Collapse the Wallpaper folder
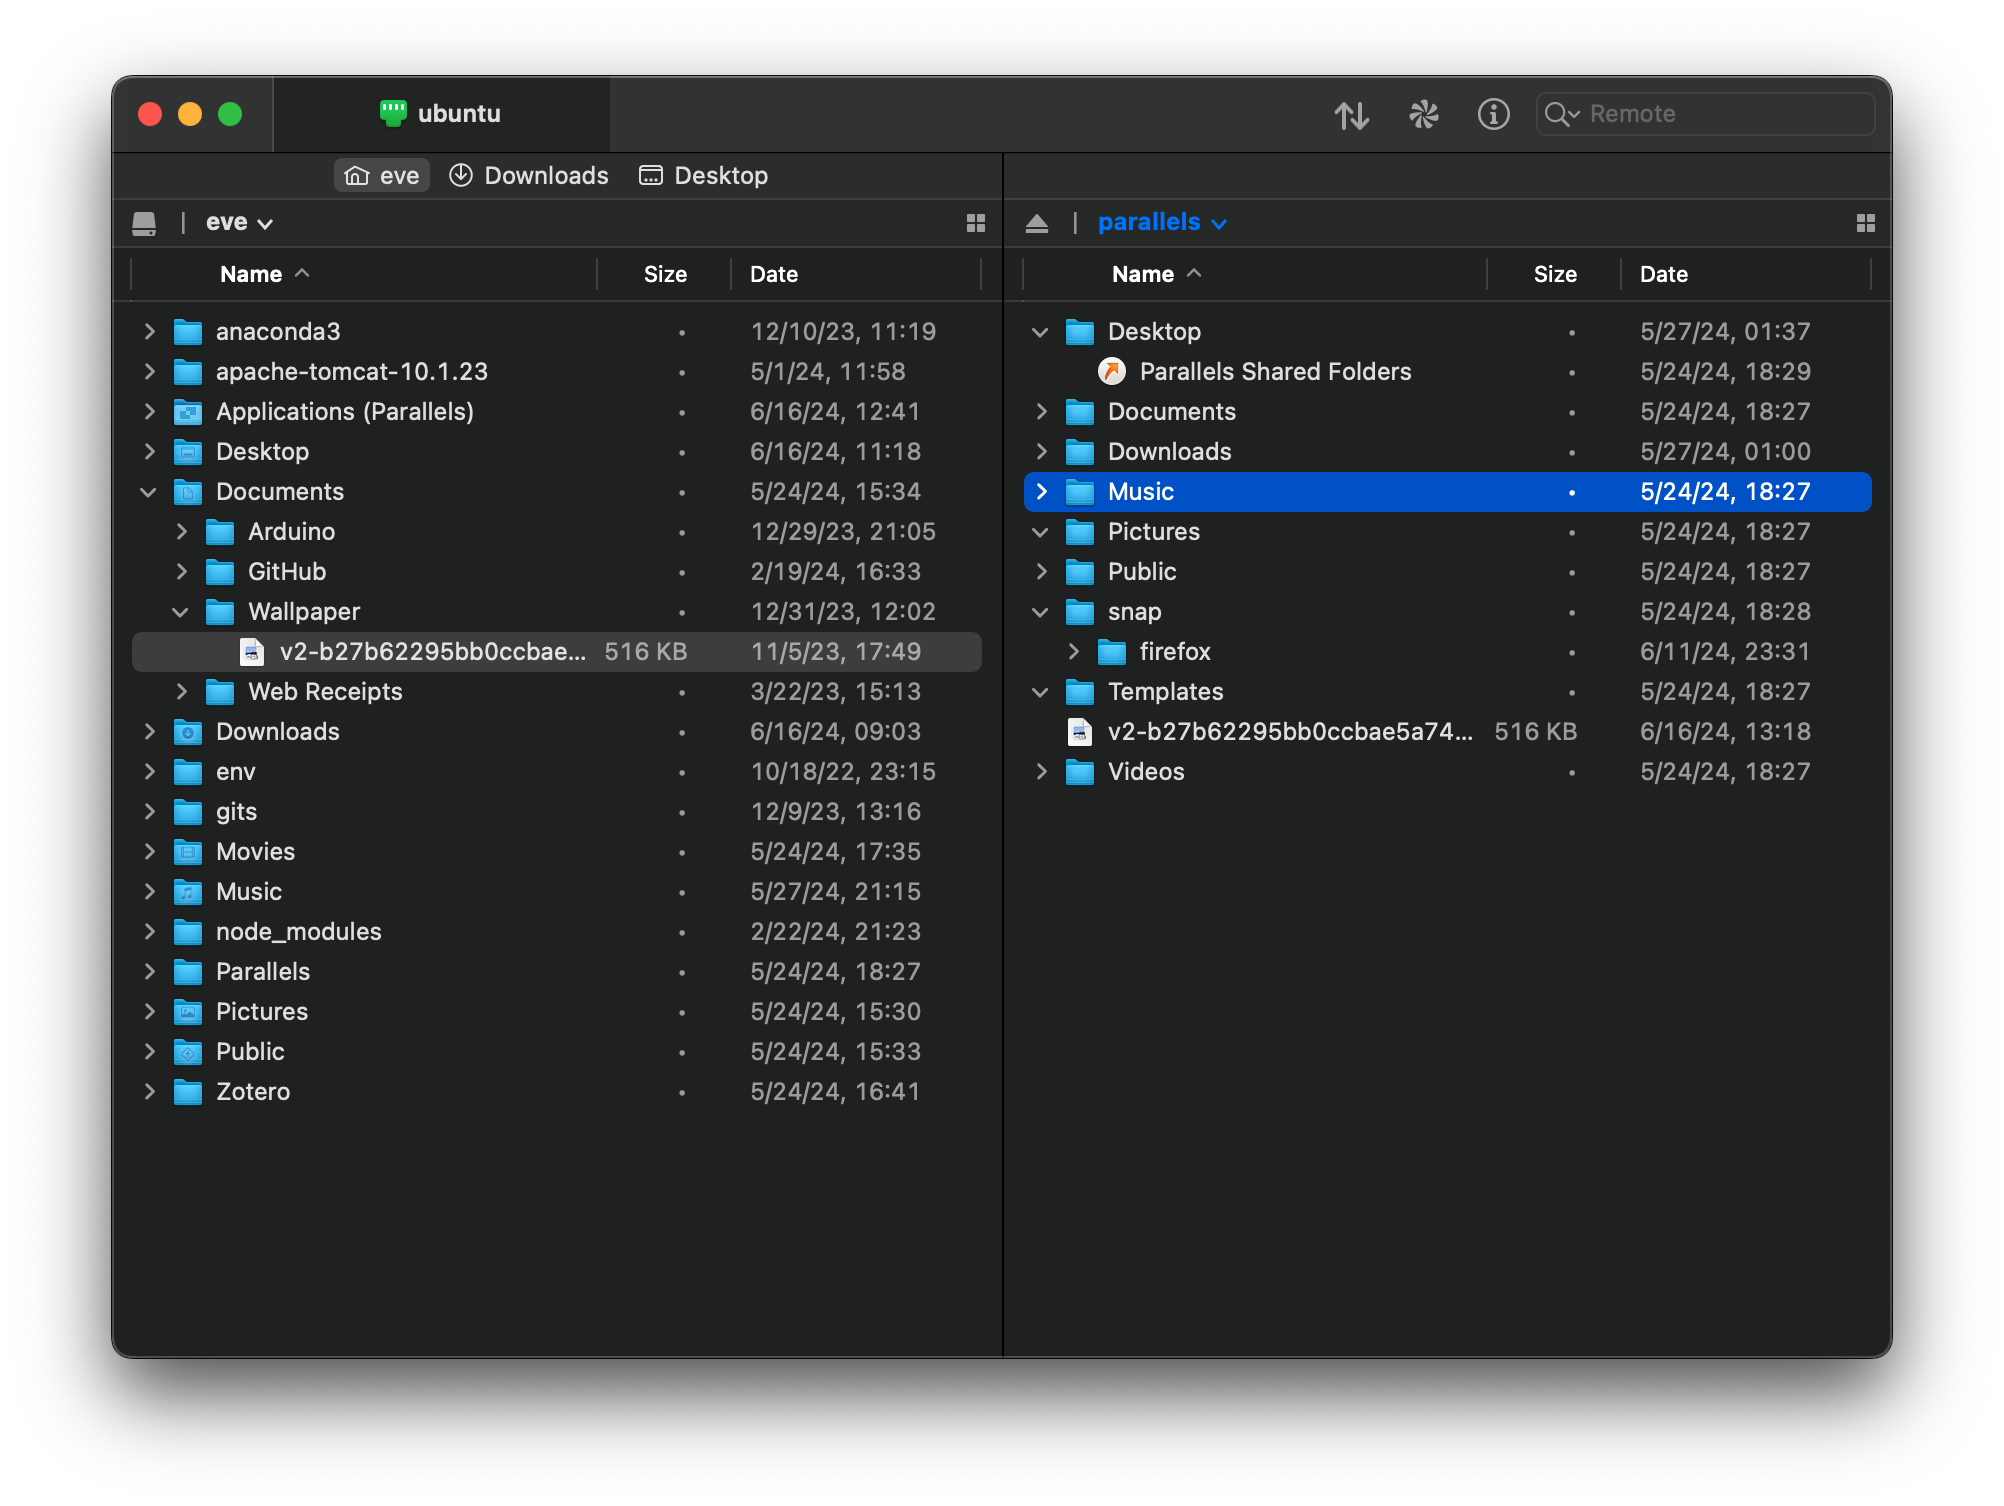 [x=181, y=612]
